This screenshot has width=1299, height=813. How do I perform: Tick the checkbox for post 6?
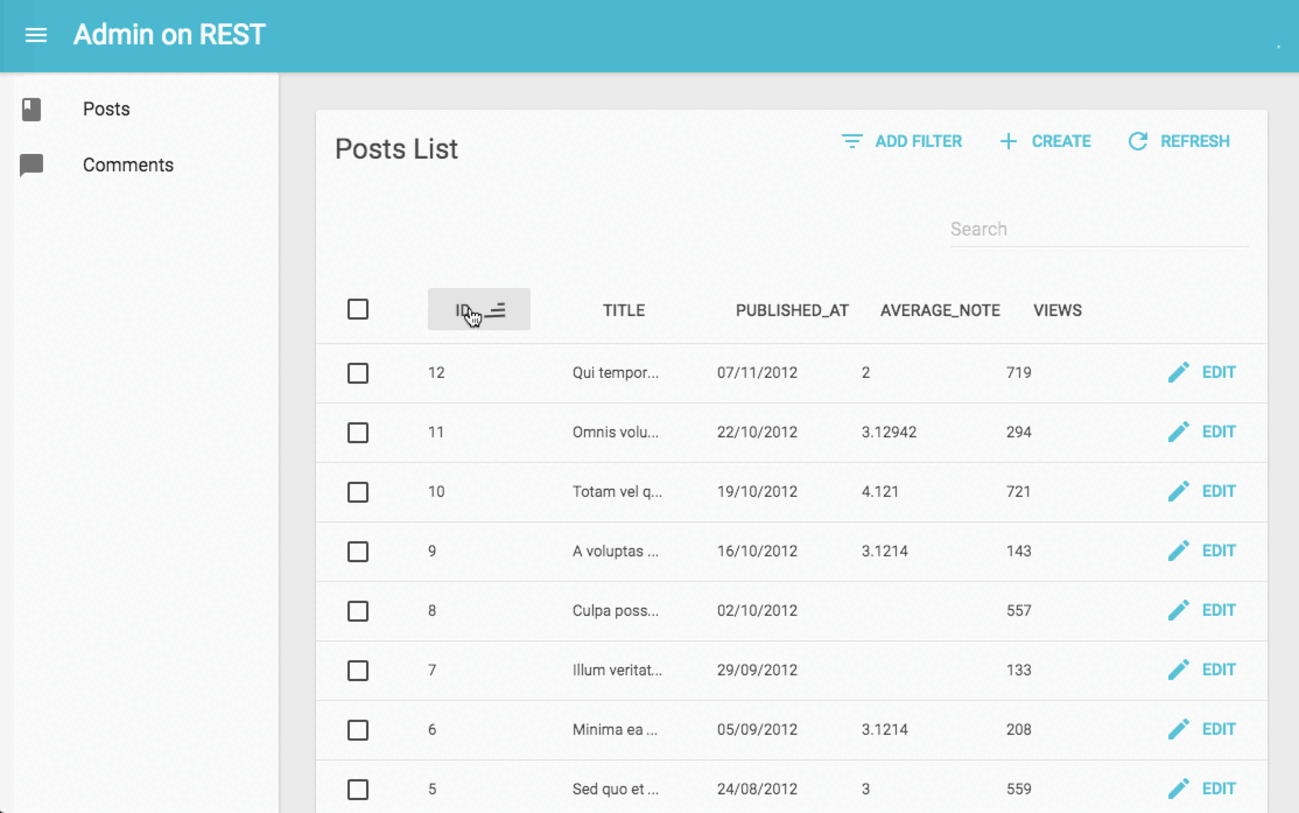358,730
